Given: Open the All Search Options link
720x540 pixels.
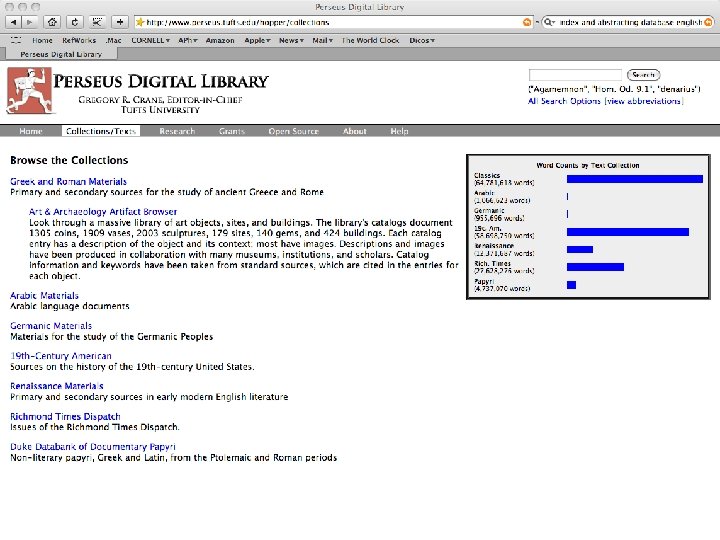Looking at the screenshot, I should pyautogui.click(x=564, y=101).
